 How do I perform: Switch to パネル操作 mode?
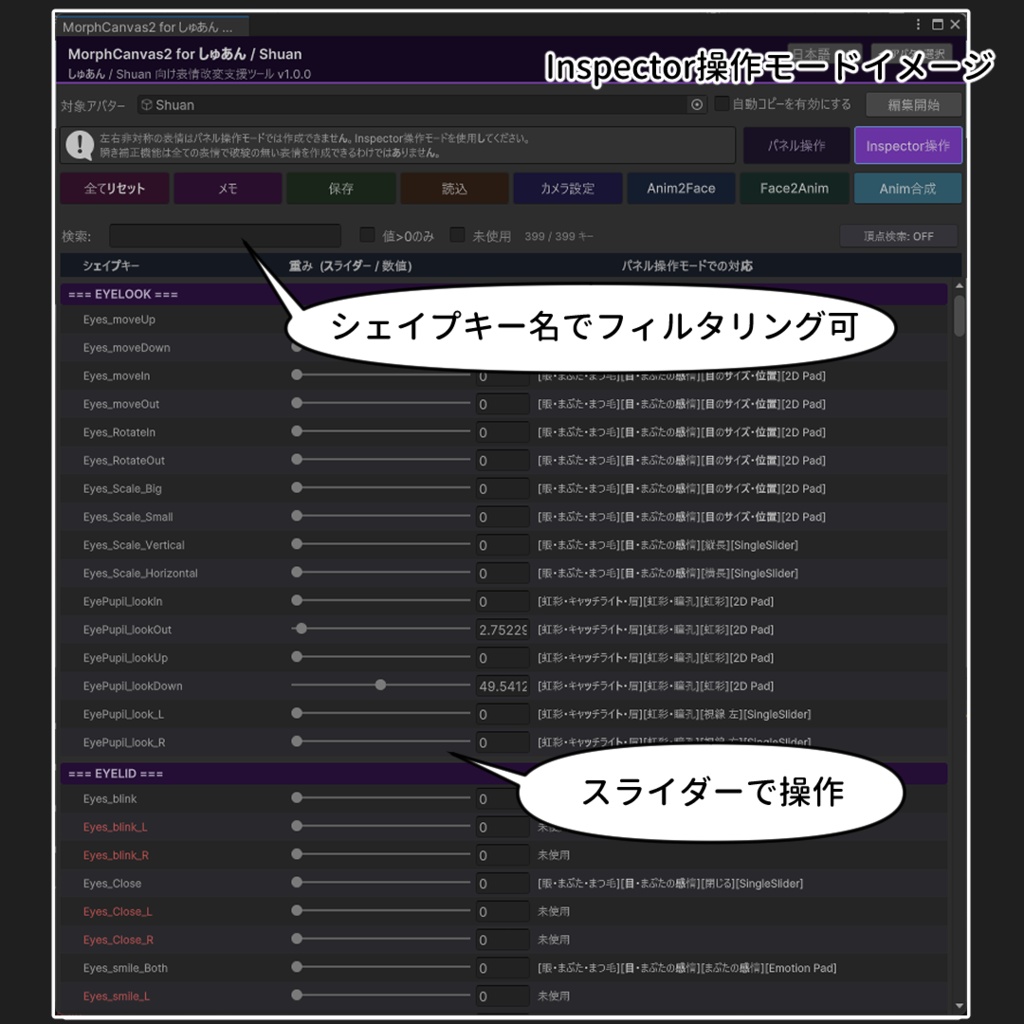coord(796,146)
